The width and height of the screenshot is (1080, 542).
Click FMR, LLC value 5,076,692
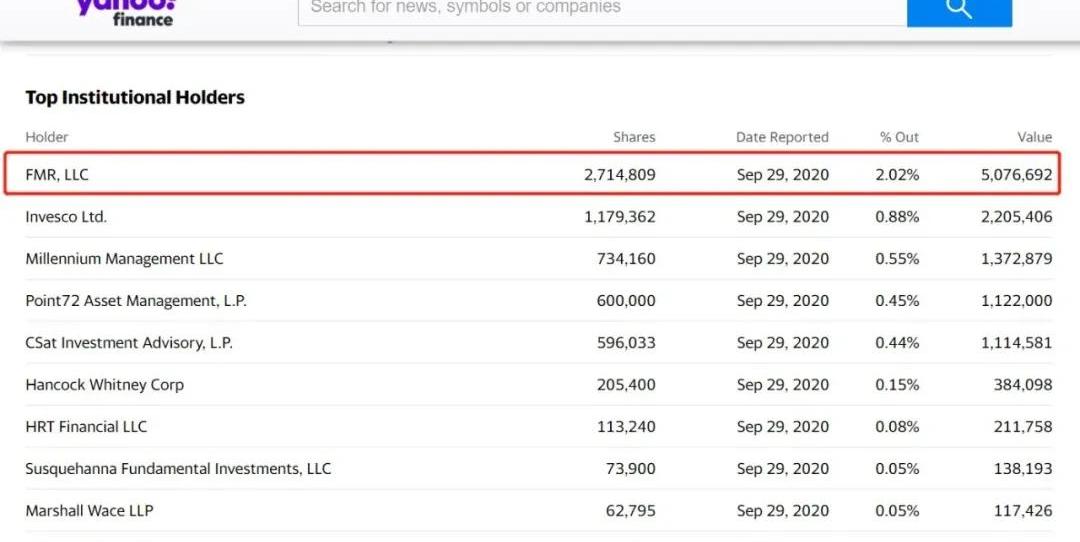pos(1016,175)
